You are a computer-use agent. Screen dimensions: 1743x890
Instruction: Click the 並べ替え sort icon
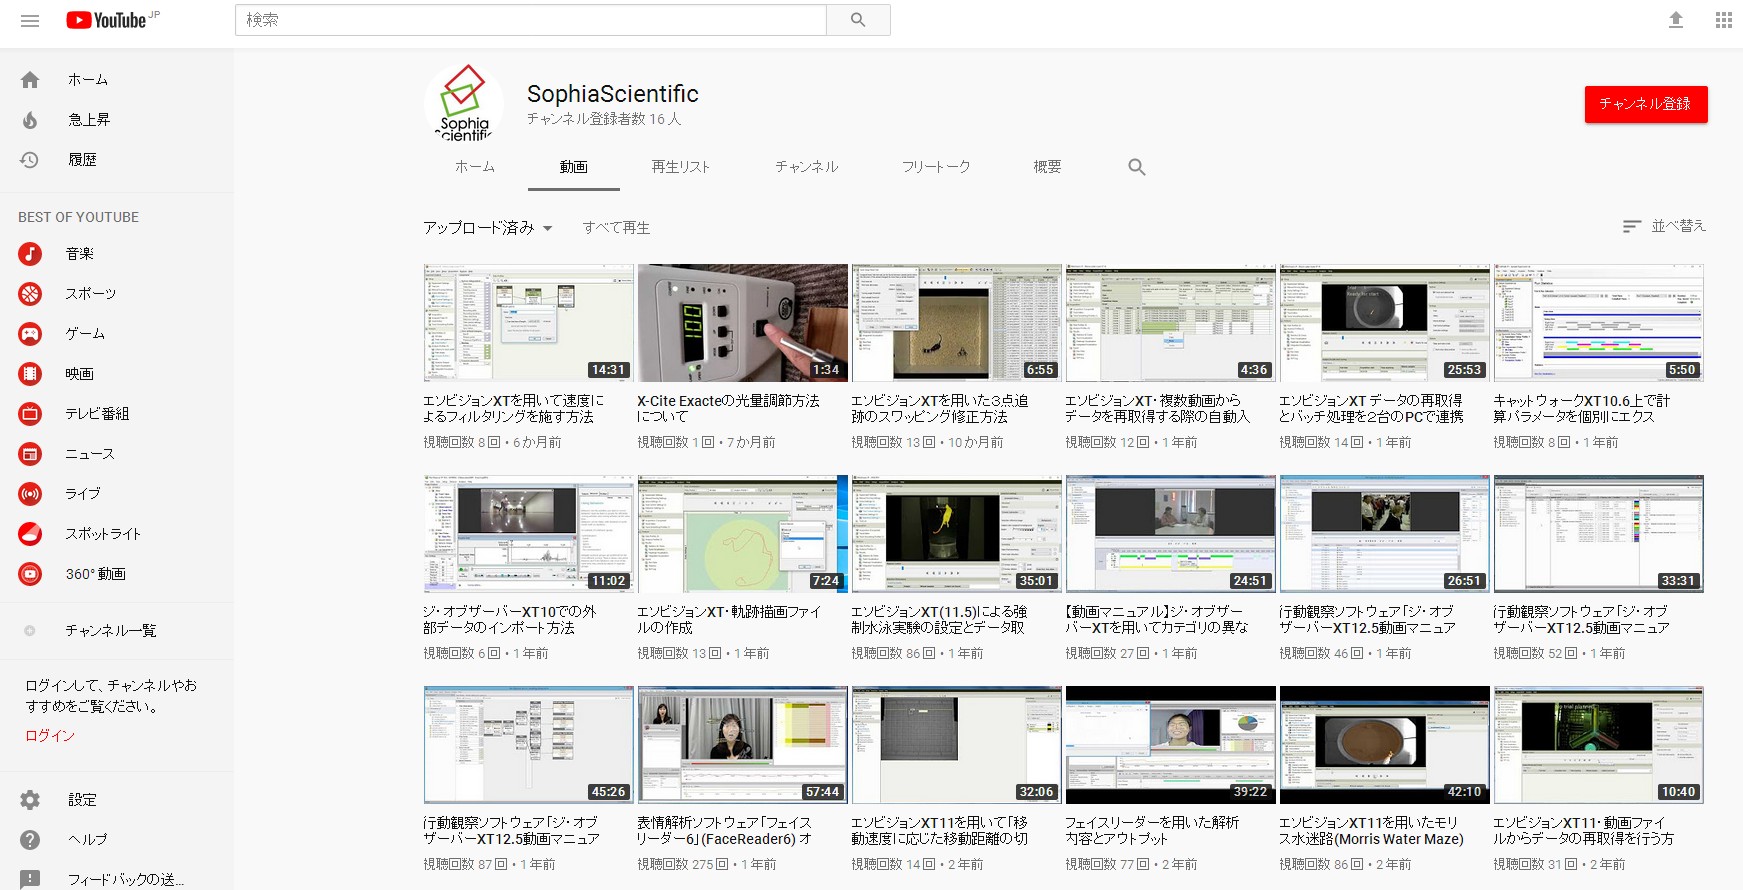click(1632, 227)
